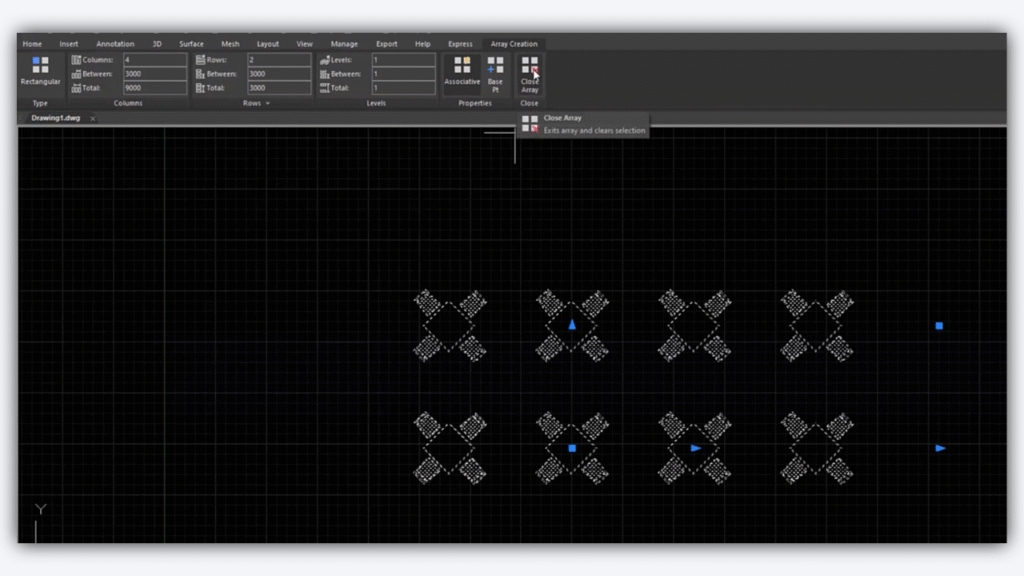Image resolution: width=1024 pixels, height=576 pixels.
Task: Toggle the Associative array property
Action: pos(462,70)
